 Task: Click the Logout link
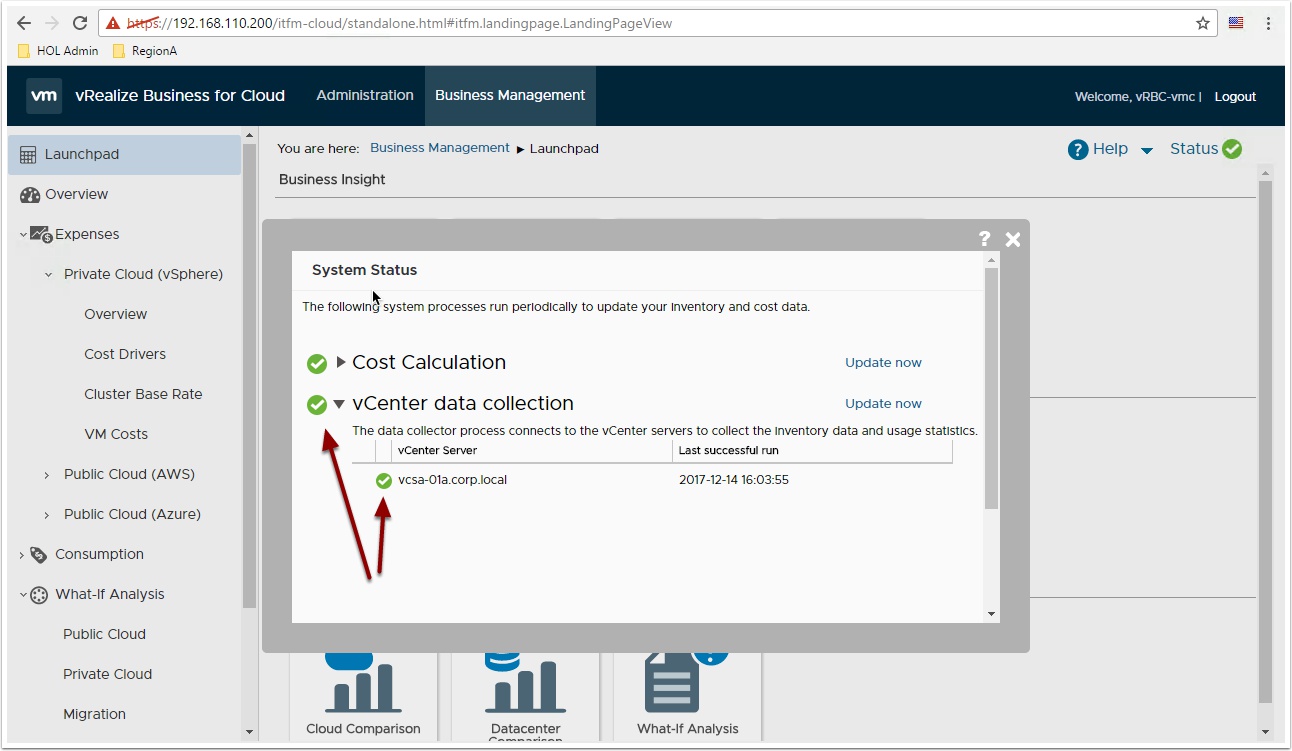(x=1235, y=97)
